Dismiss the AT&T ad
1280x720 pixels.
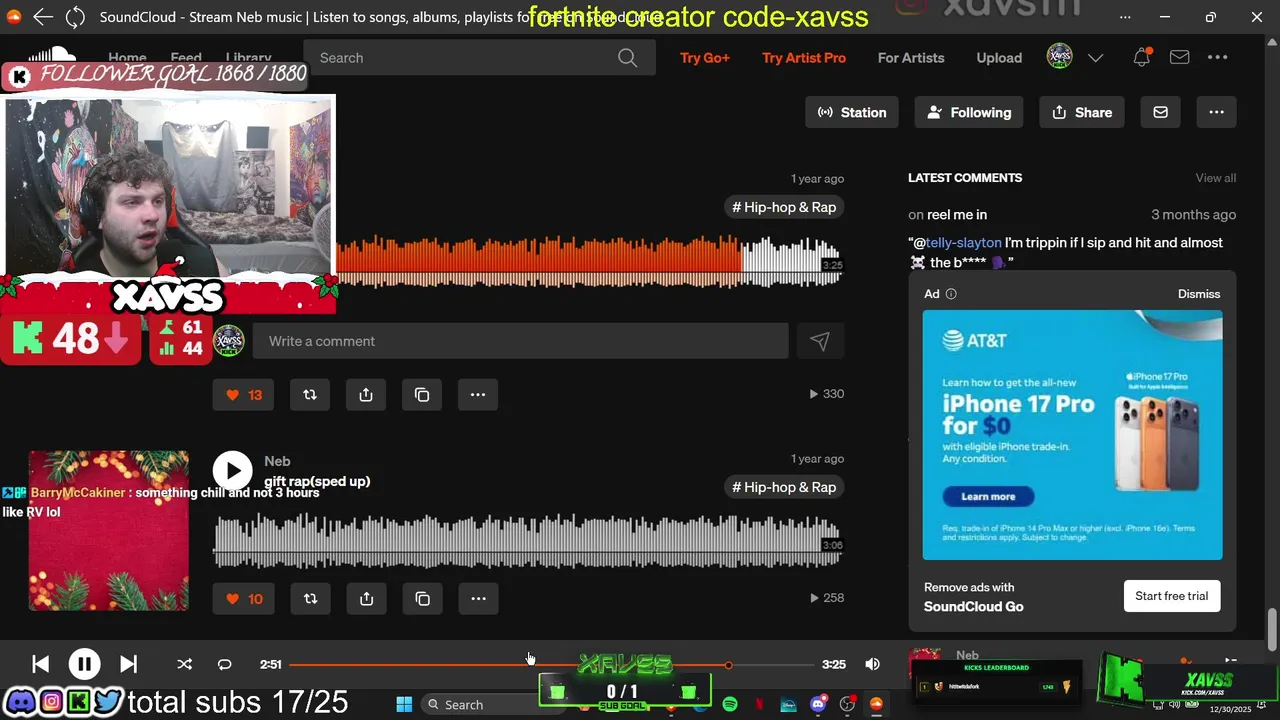[1199, 294]
